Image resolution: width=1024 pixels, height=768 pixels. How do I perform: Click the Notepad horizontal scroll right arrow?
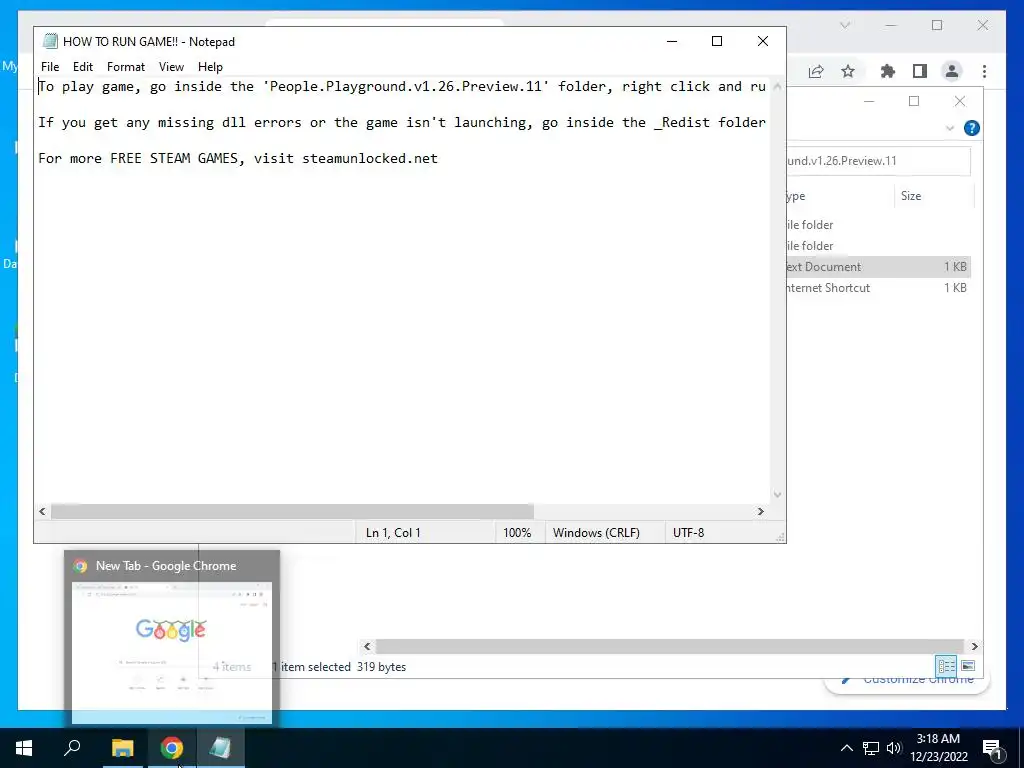pos(760,511)
